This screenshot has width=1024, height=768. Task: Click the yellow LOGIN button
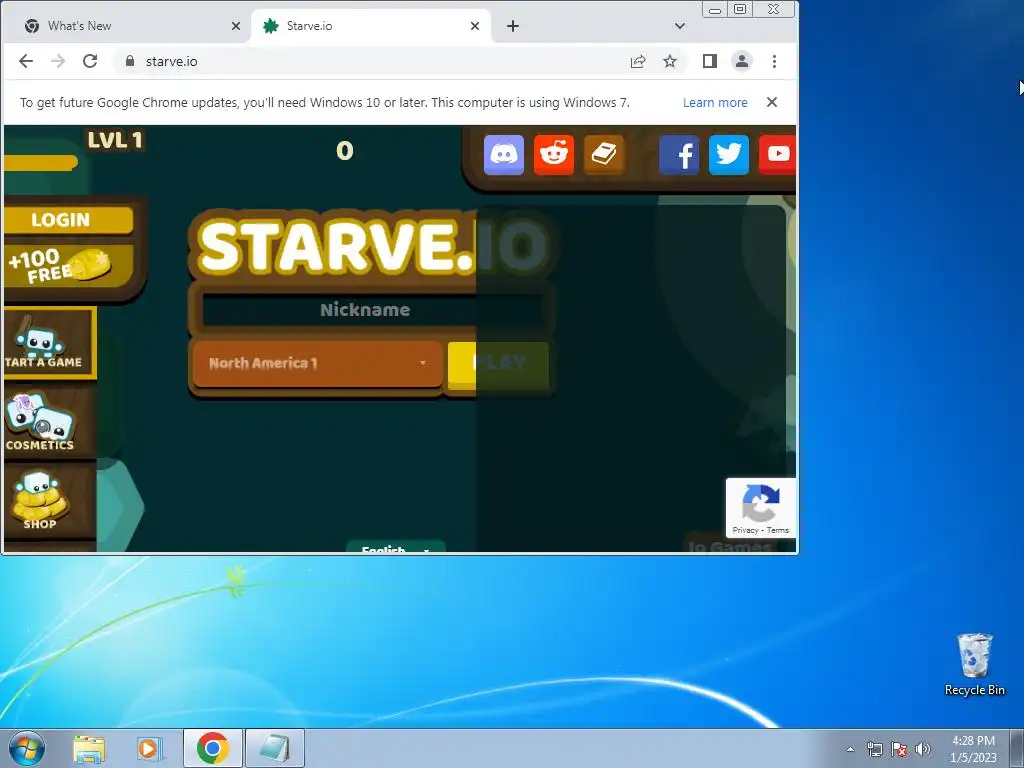pyautogui.click(x=68, y=220)
